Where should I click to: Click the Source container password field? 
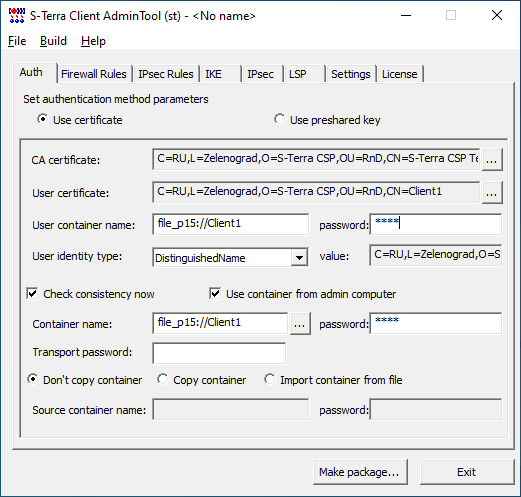pyautogui.click(x=436, y=410)
